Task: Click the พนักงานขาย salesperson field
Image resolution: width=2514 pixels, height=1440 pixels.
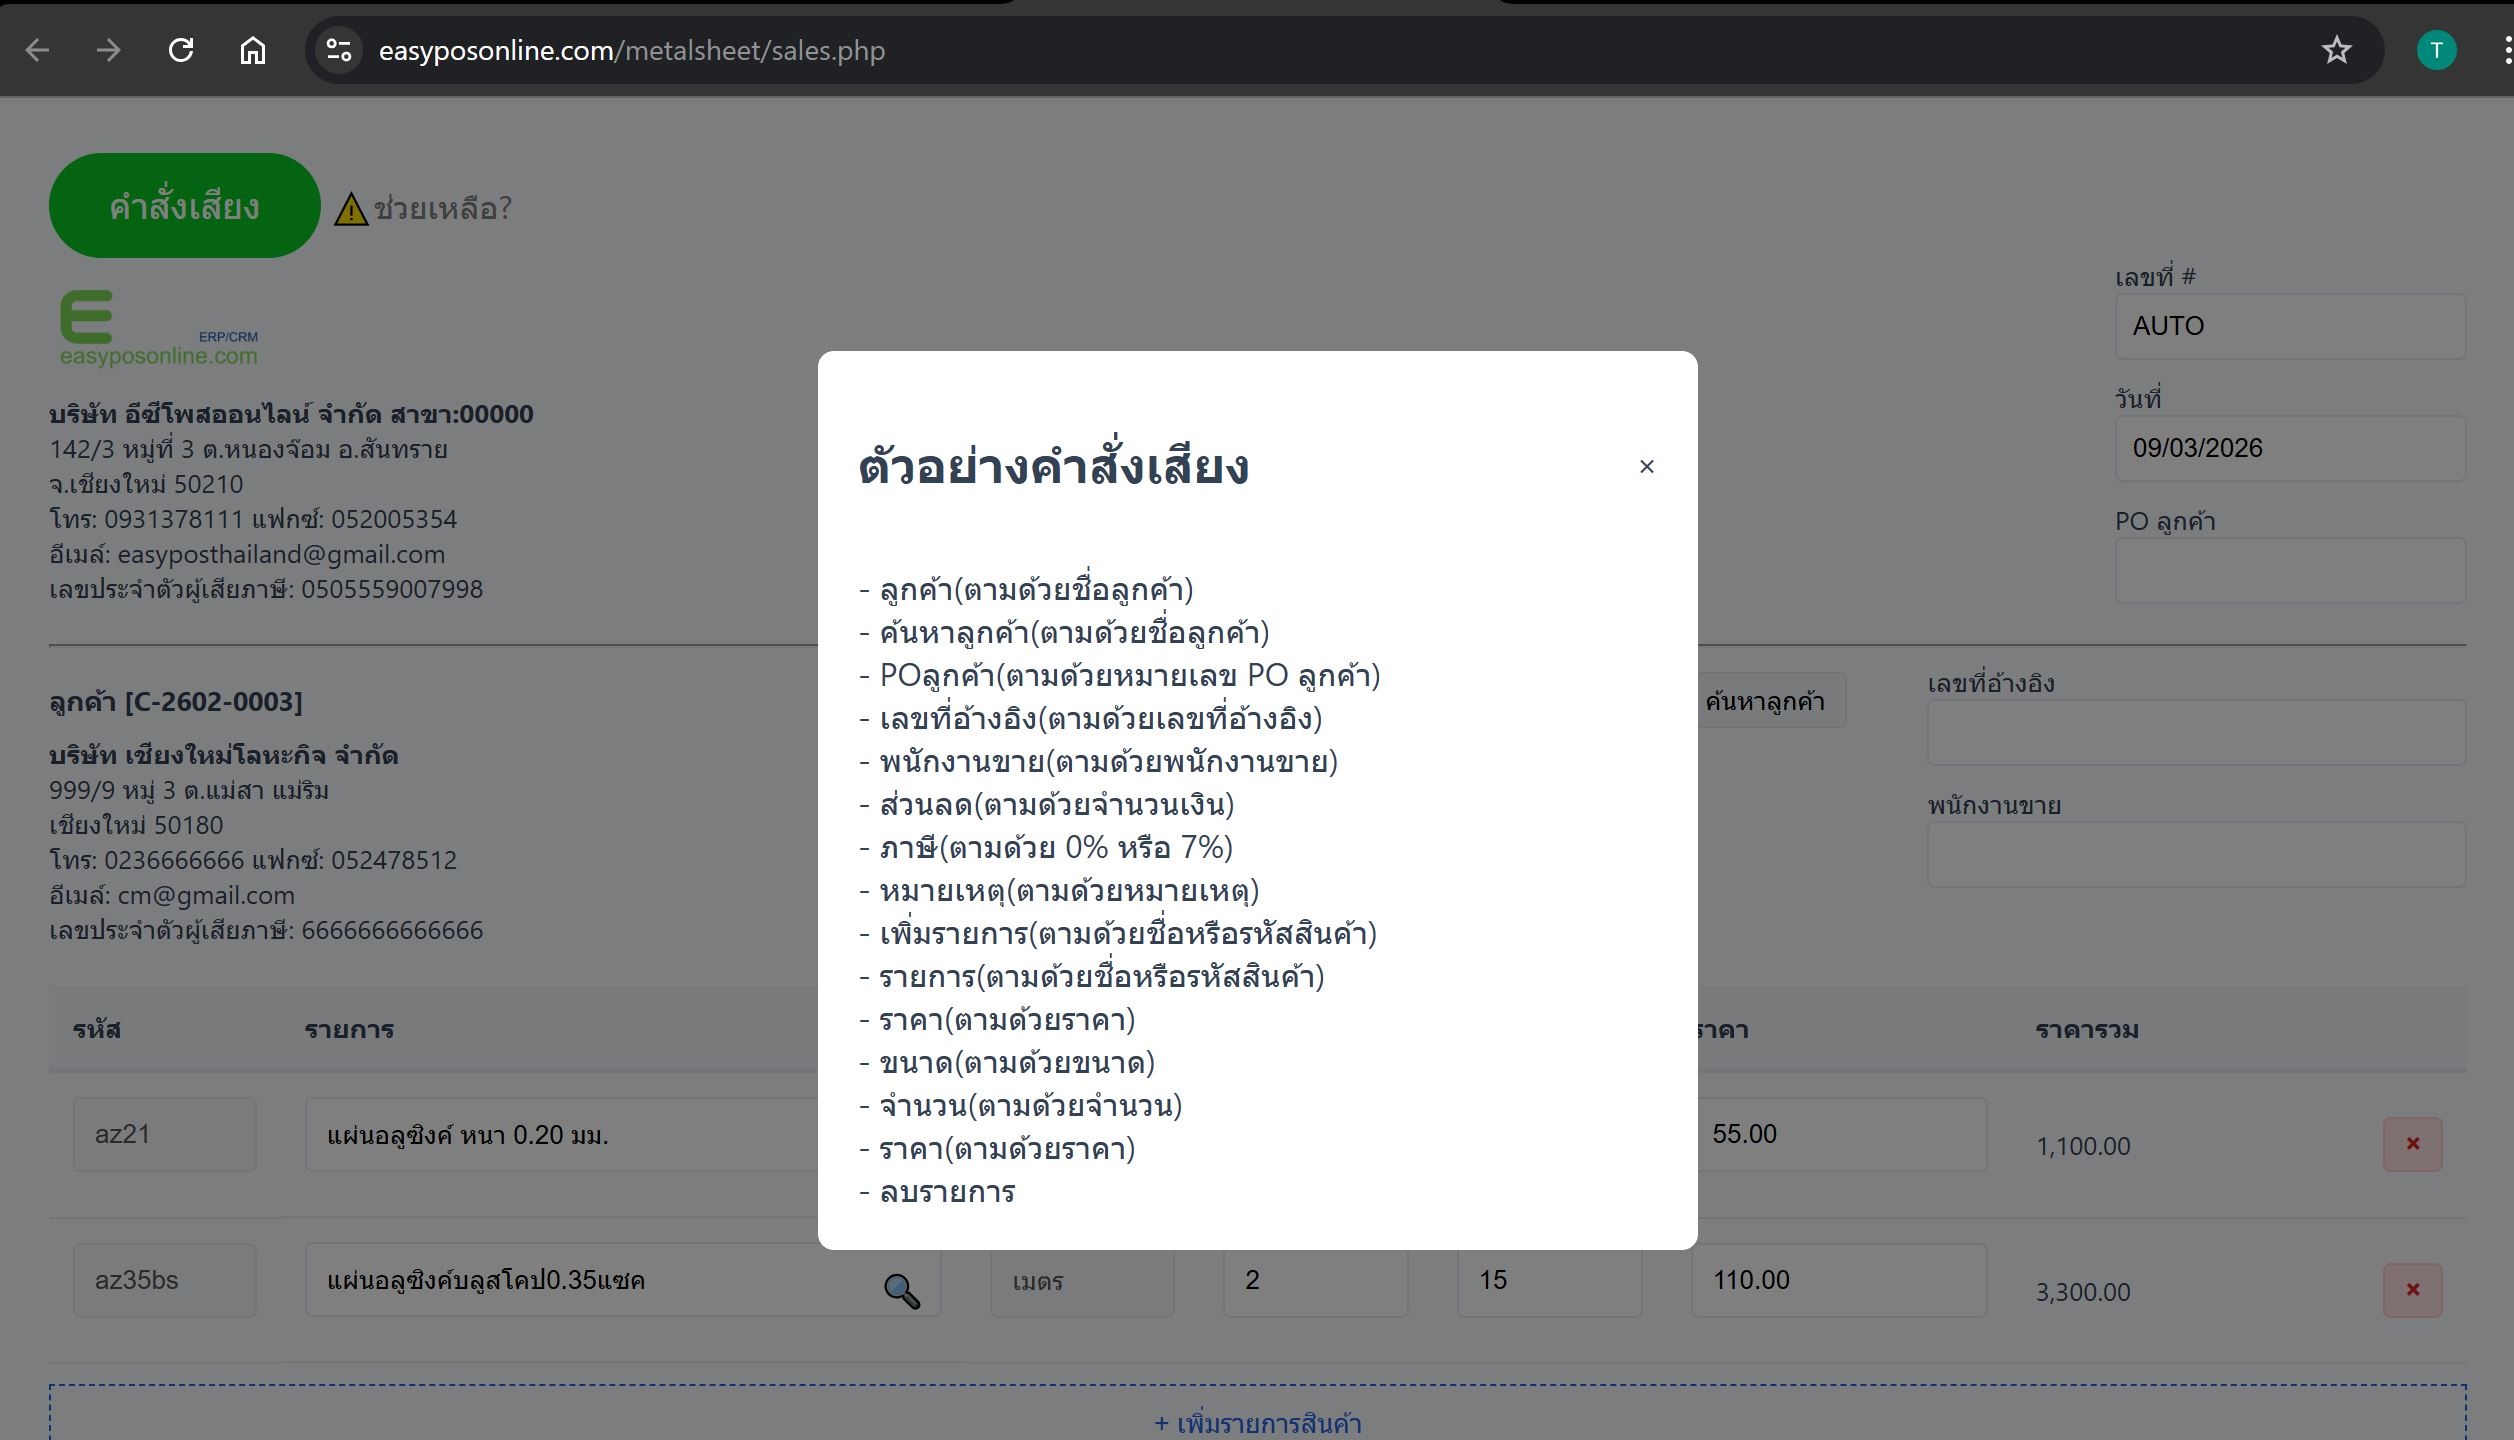Action: (x=2195, y=854)
